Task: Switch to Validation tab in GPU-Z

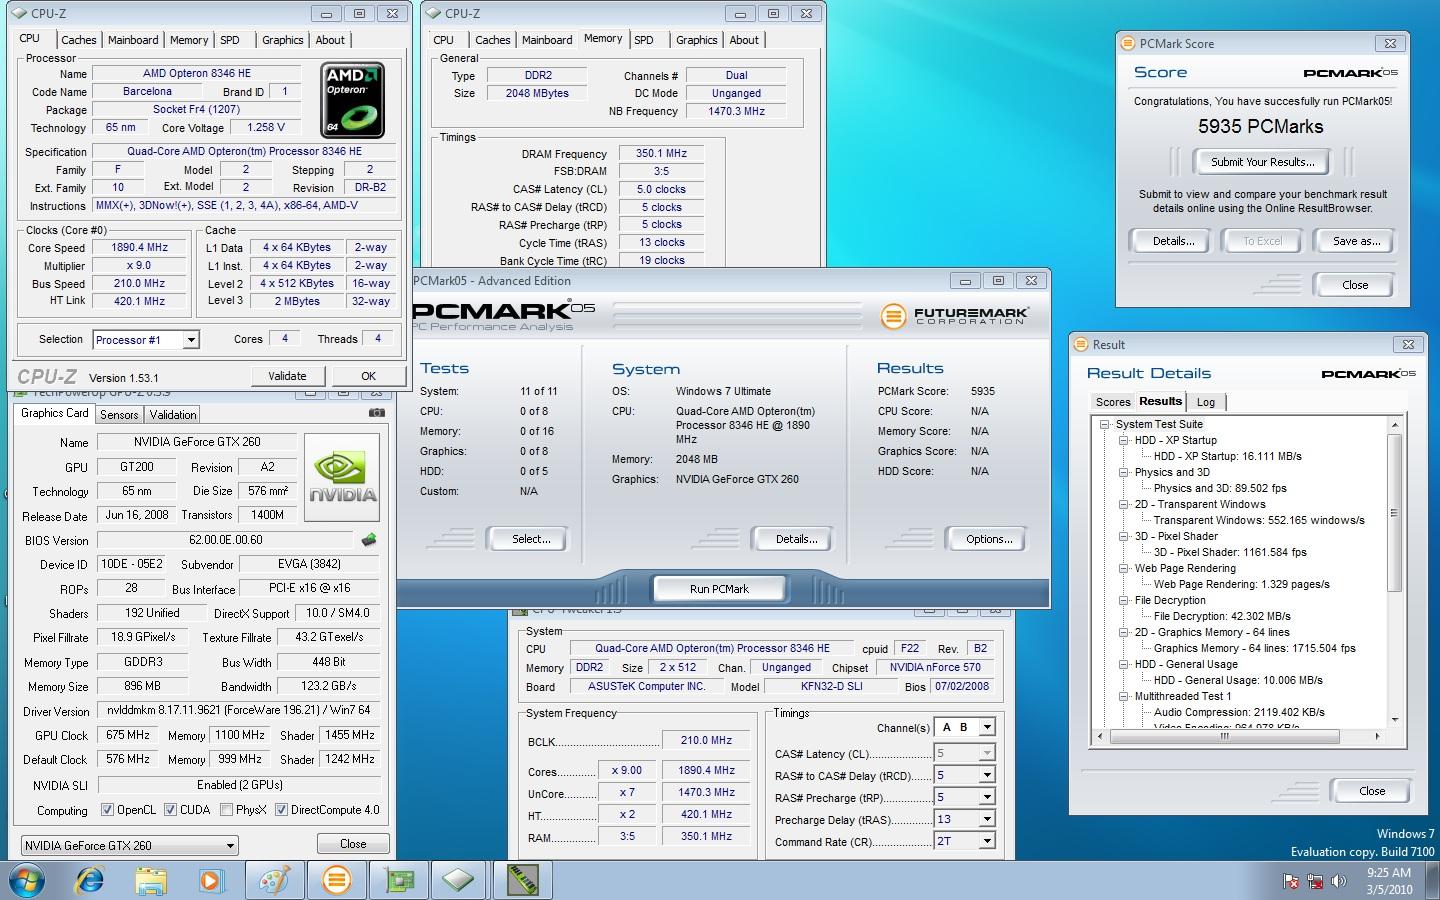Action: 173,415
